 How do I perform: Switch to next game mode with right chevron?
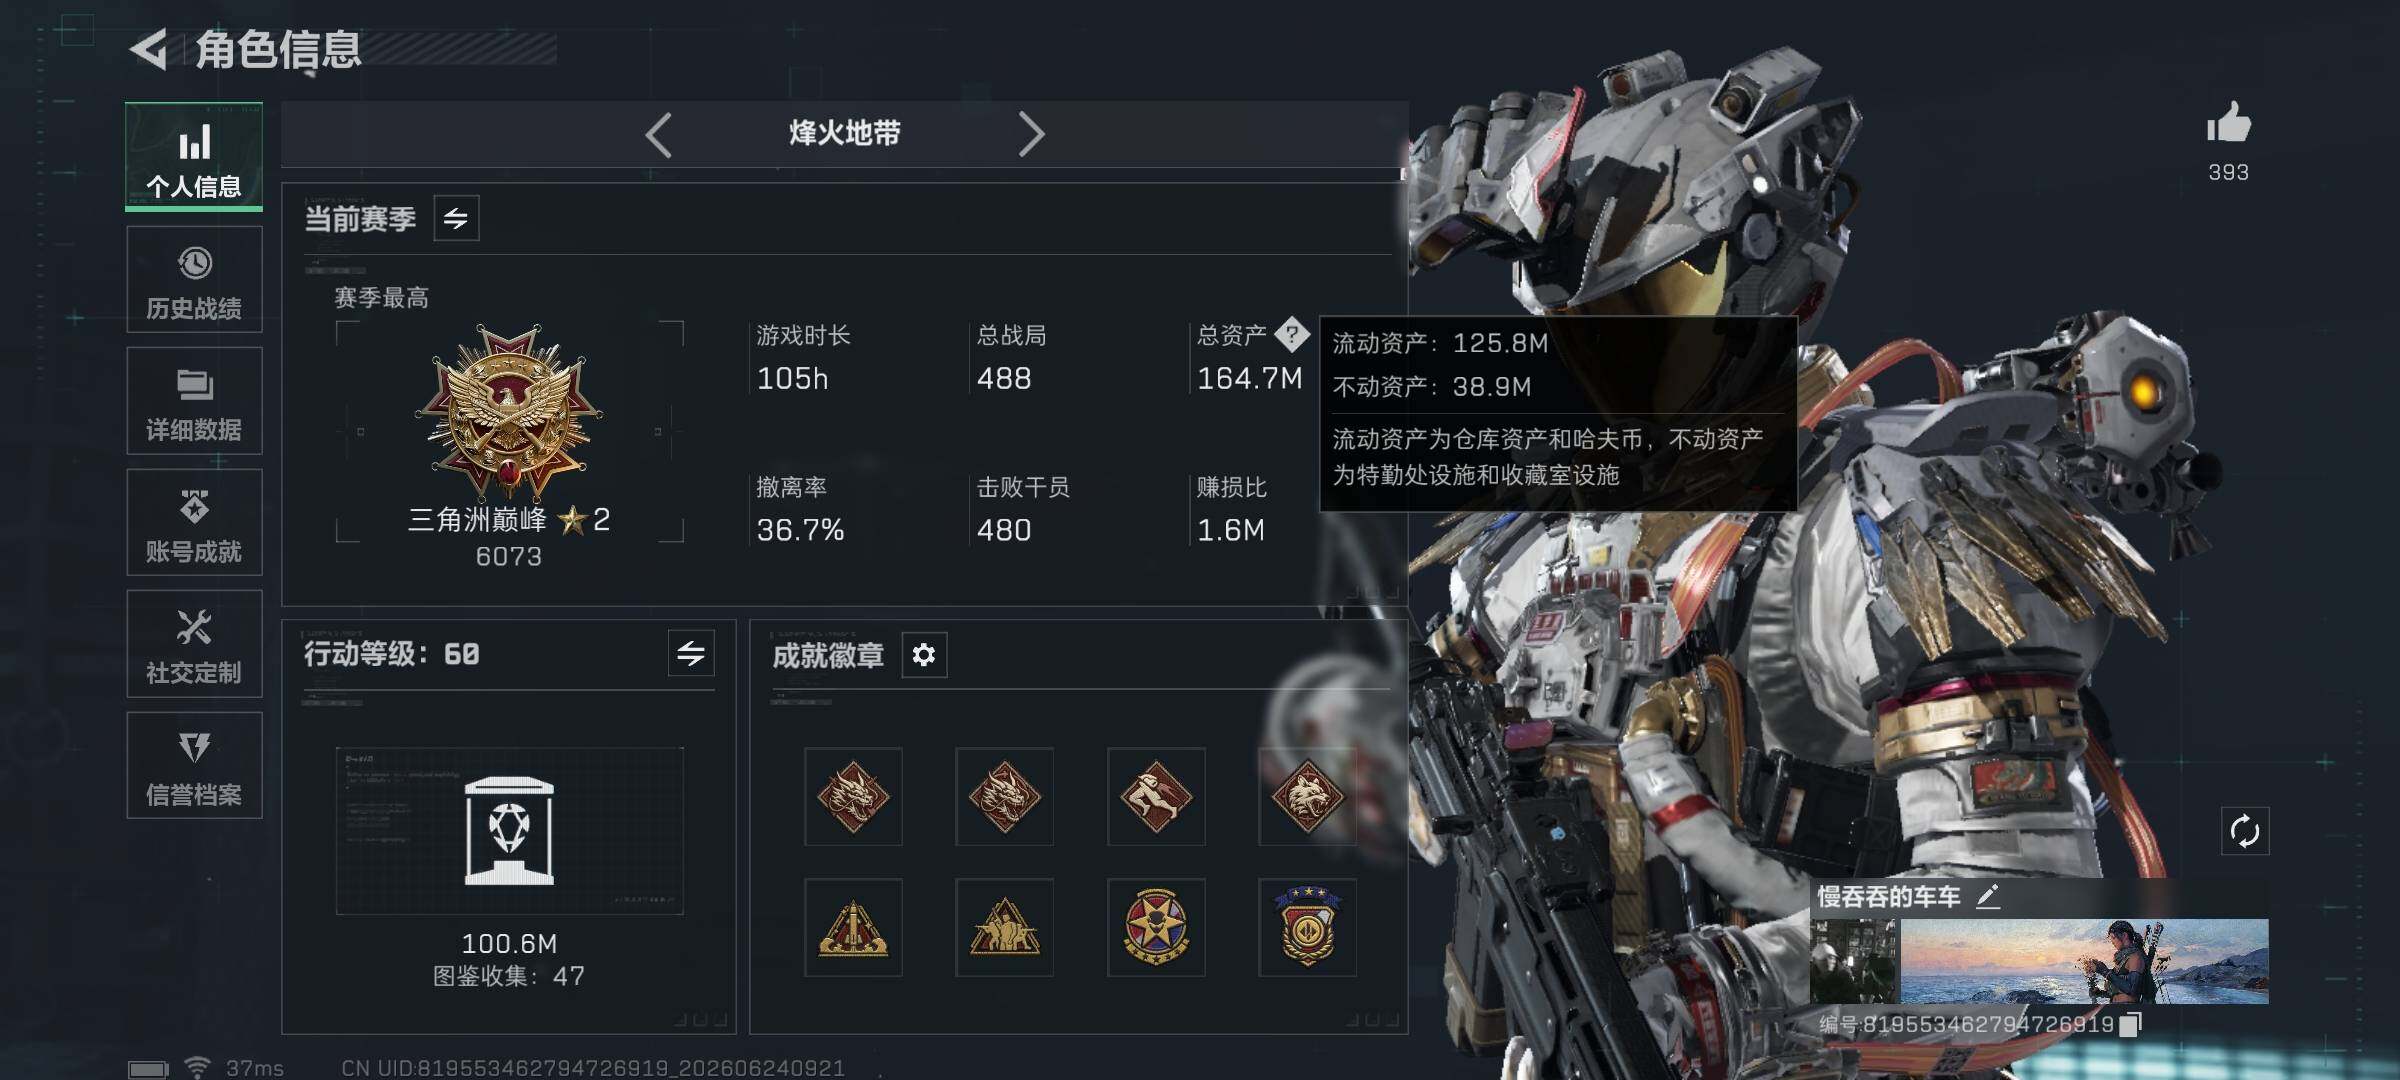(1031, 134)
